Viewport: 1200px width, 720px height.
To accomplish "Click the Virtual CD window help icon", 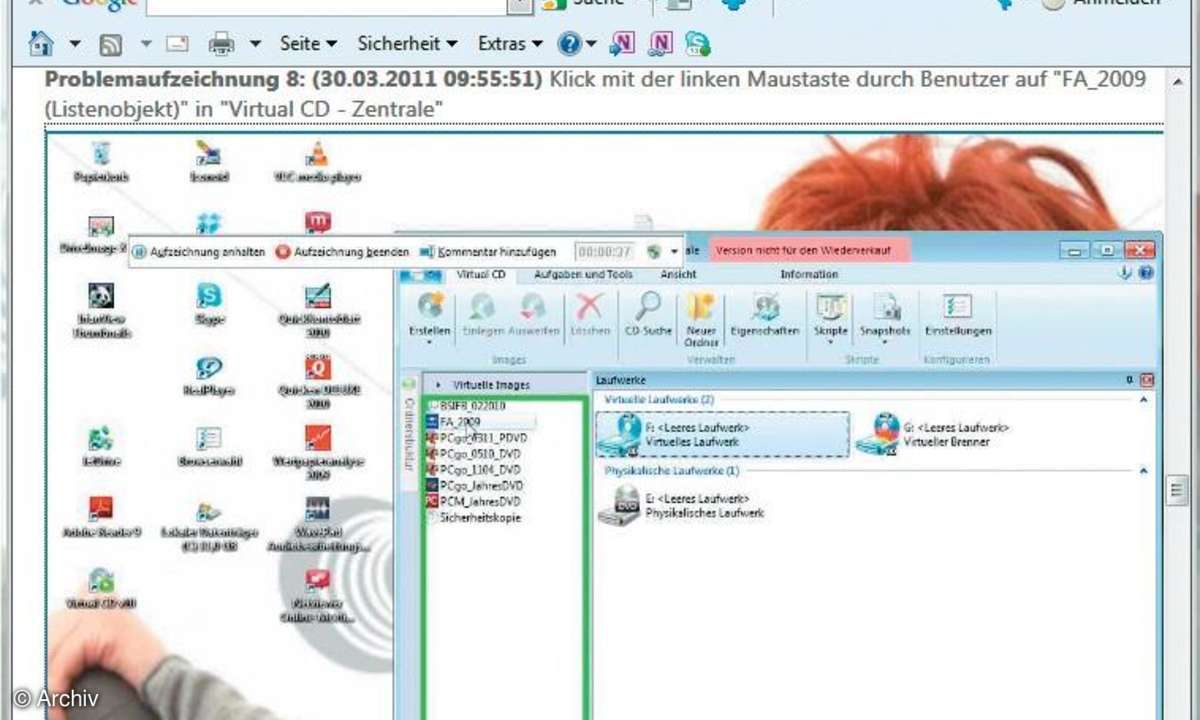I will click(1146, 272).
